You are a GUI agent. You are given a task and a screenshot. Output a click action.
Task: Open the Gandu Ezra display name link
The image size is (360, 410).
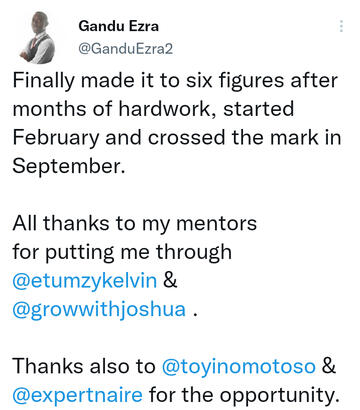tap(118, 26)
